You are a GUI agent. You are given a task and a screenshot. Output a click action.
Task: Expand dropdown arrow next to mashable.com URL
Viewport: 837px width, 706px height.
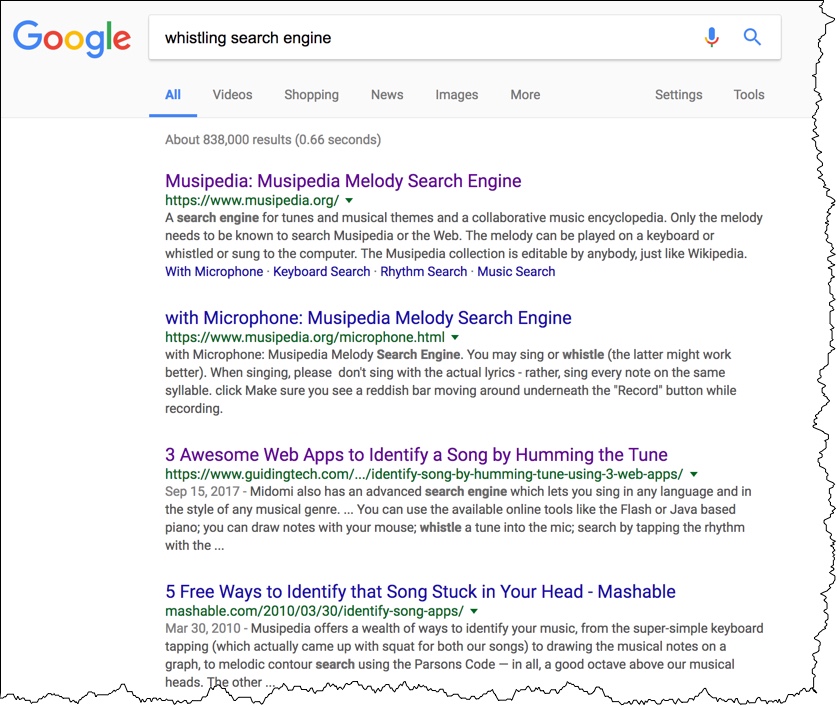474,610
